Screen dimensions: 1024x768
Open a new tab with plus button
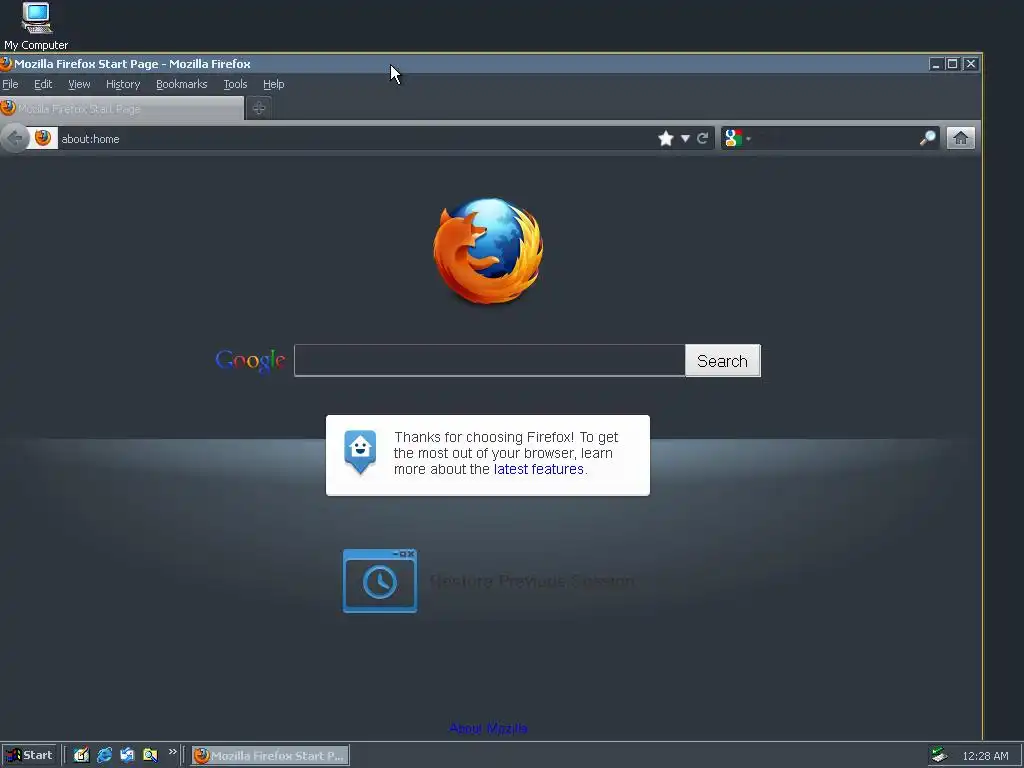click(x=259, y=108)
